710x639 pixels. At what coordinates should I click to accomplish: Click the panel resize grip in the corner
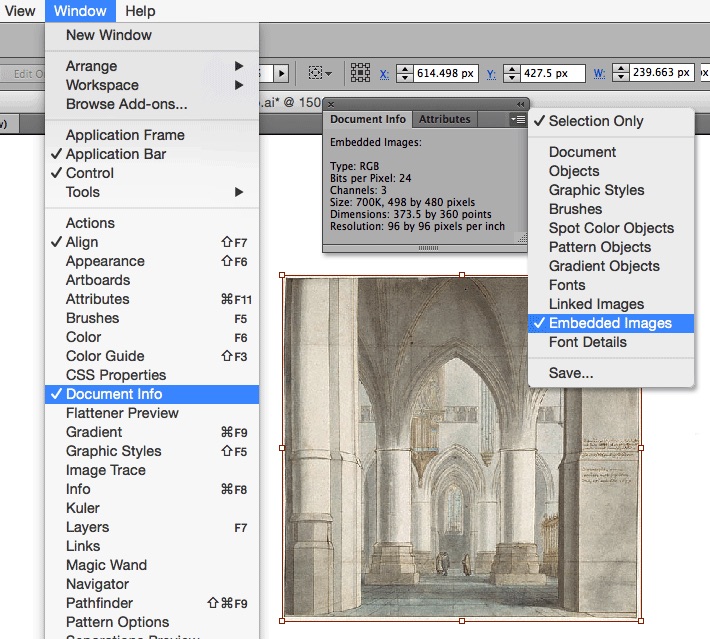(520, 239)
